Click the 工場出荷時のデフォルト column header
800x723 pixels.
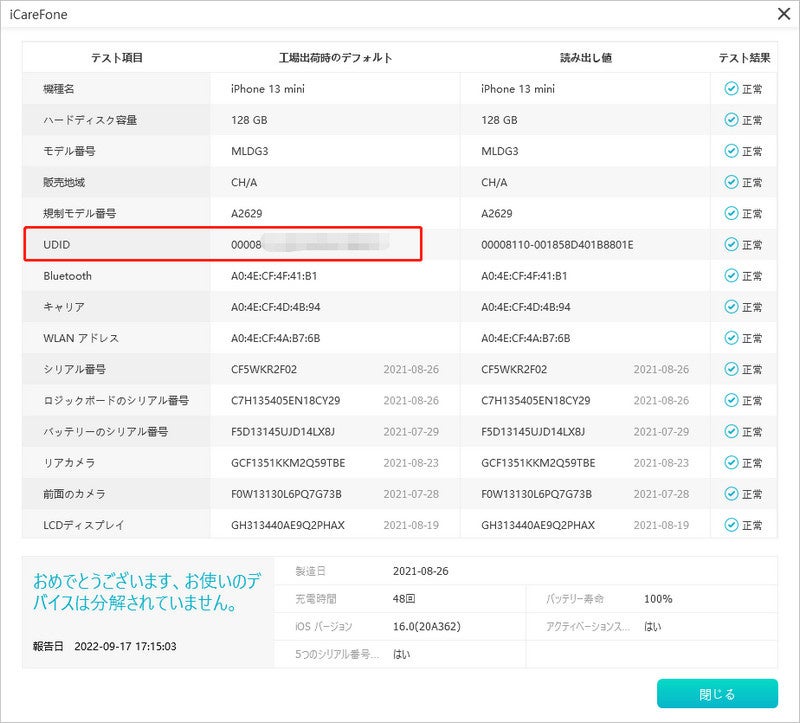click(x=335, y=58)
